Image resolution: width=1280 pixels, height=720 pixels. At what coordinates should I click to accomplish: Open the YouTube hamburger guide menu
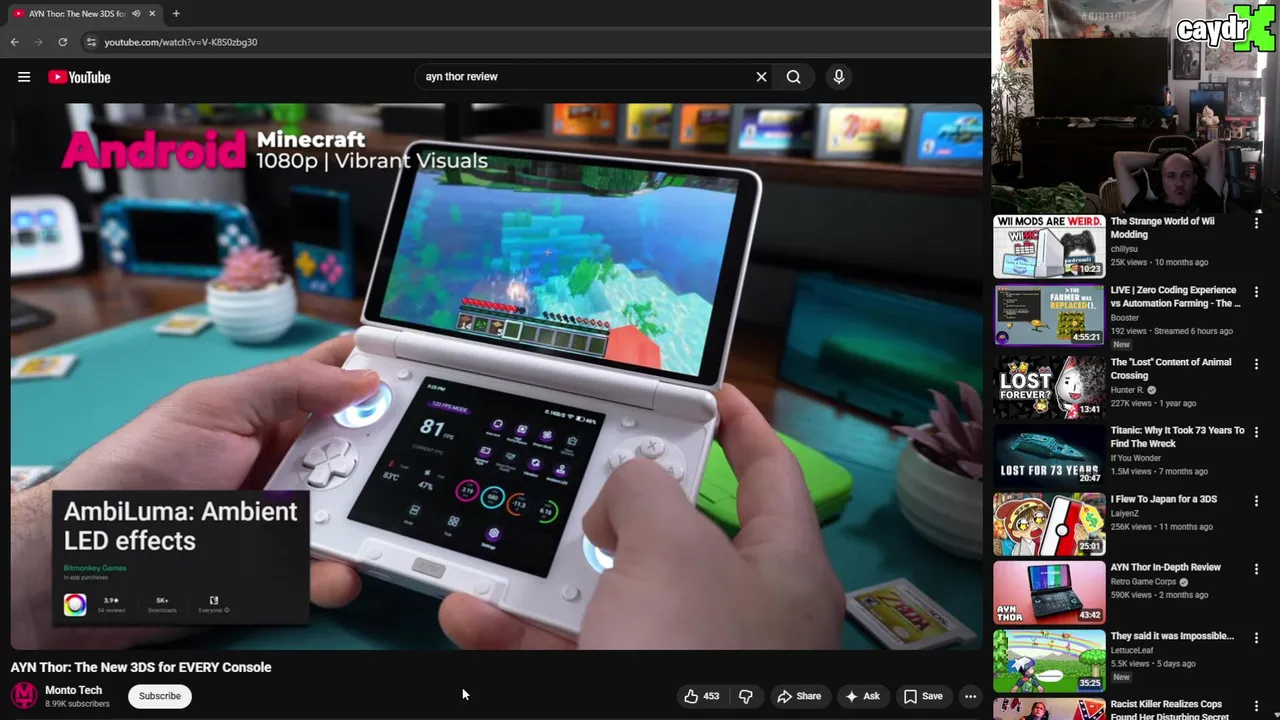pyautogui.click(x=24, y=77)
